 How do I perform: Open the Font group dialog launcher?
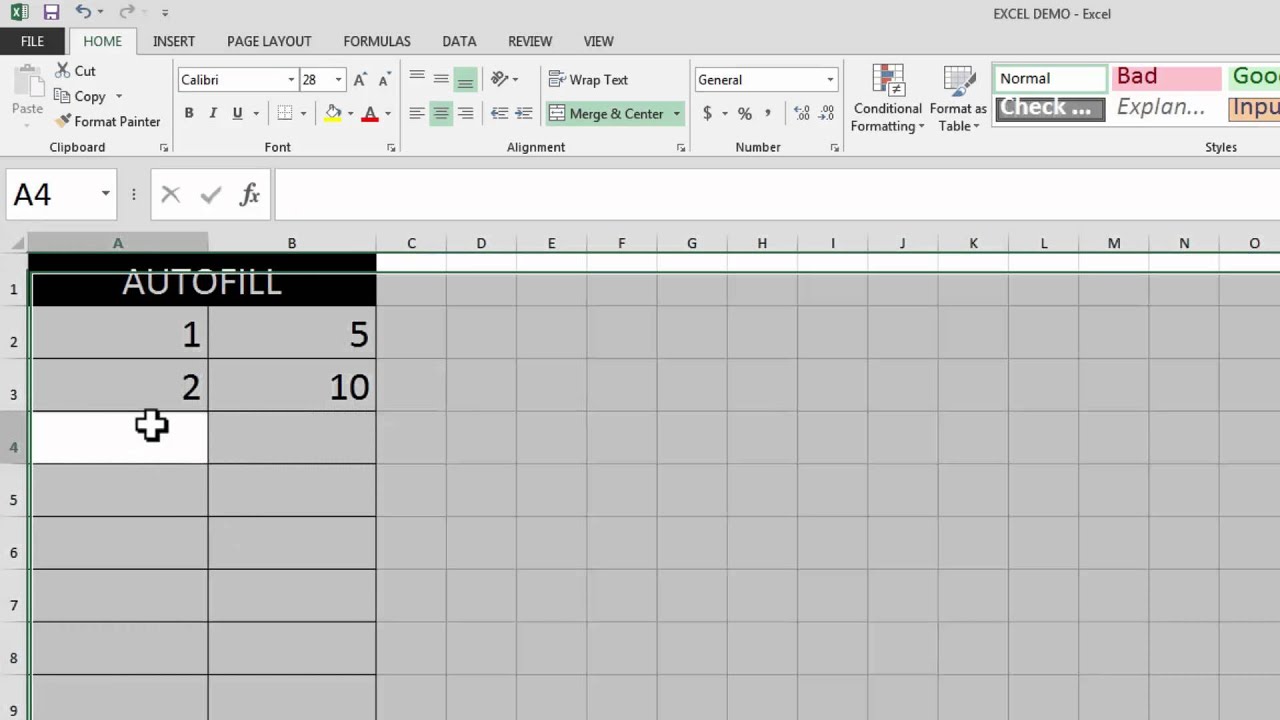391,148
